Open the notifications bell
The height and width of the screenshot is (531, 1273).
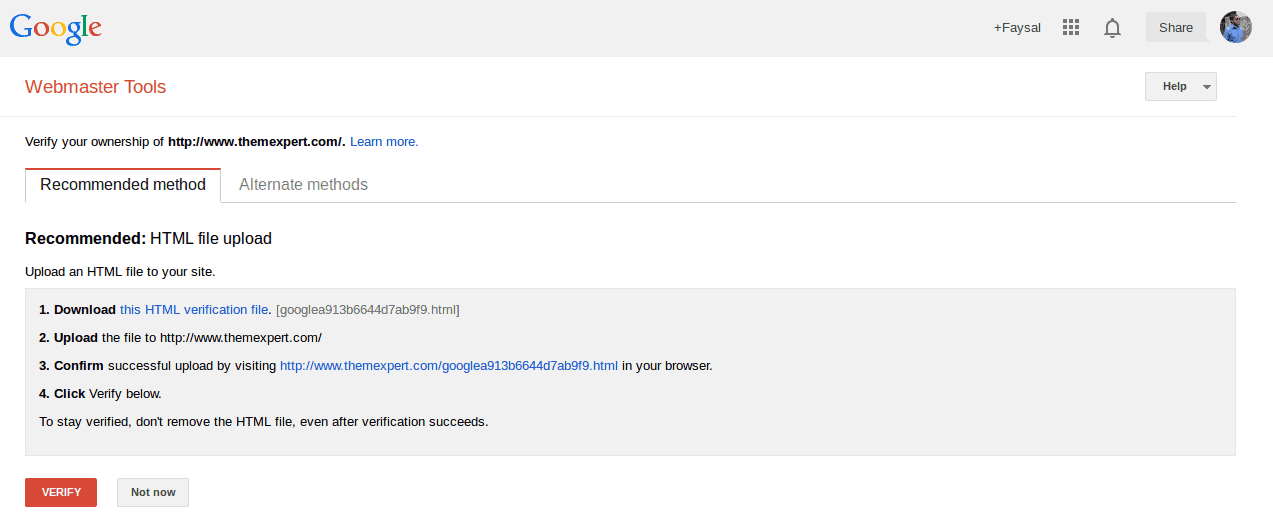pyautogui.click(x=1112, y=28)
